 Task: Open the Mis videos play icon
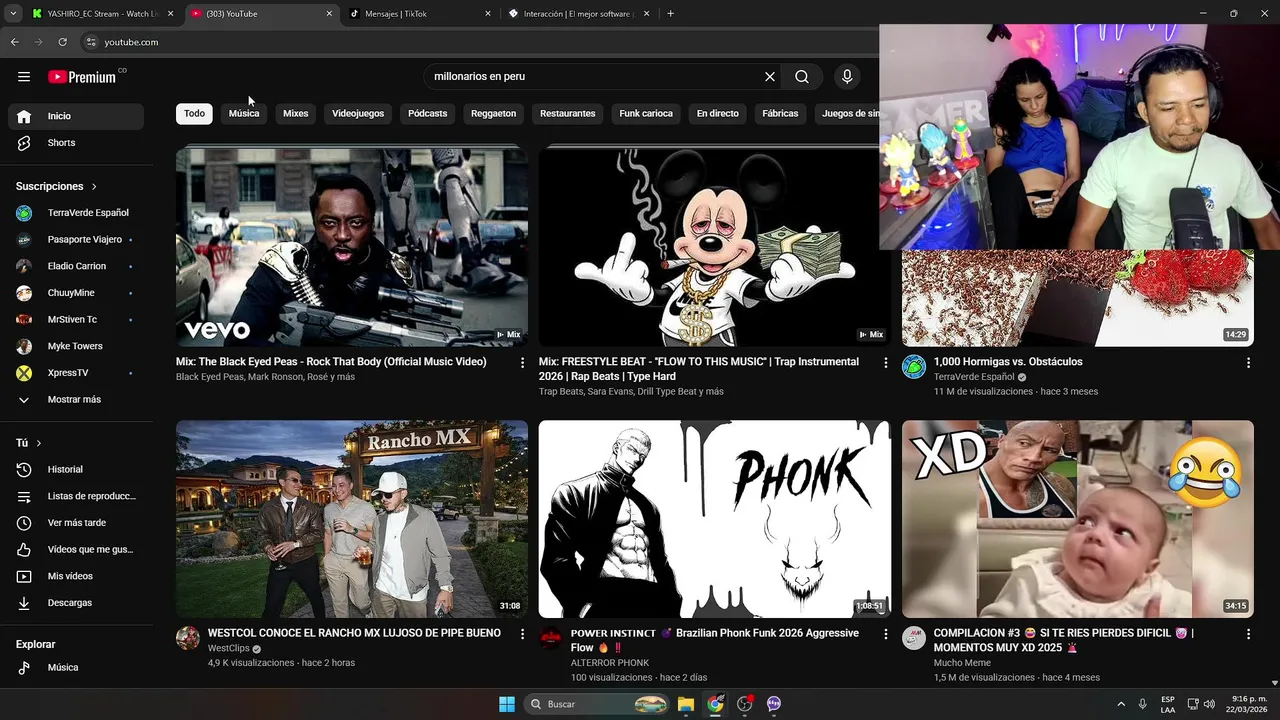[24, 576]
